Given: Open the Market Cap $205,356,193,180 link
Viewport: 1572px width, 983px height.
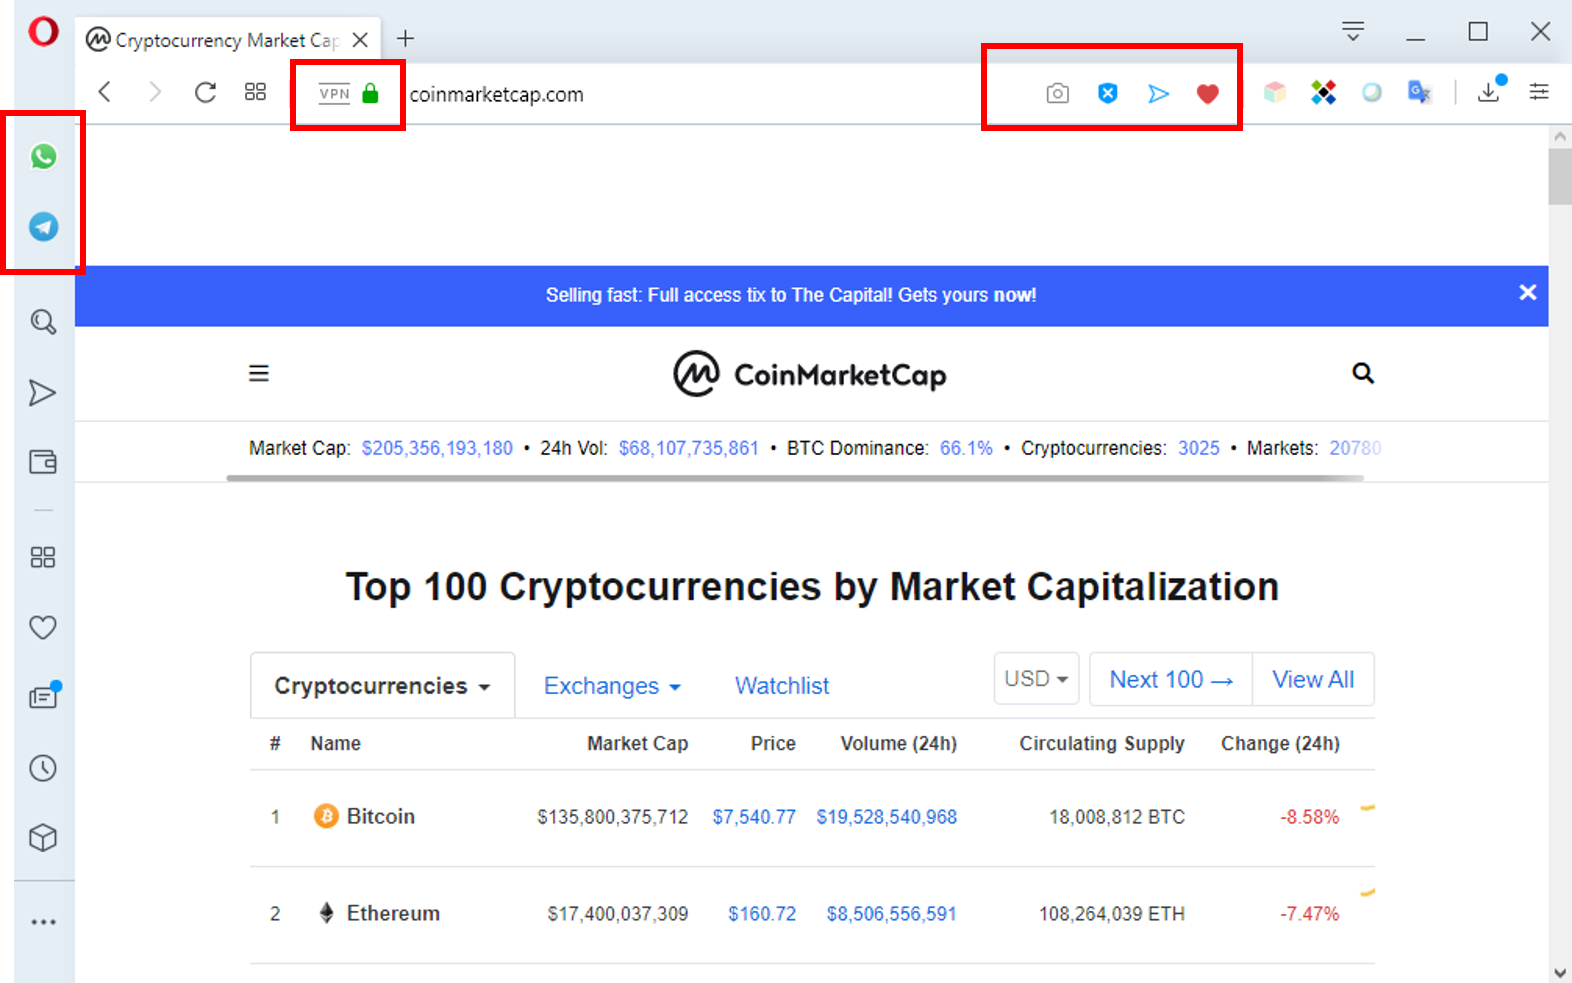Looking at the screenshot, I should (437, 448).
